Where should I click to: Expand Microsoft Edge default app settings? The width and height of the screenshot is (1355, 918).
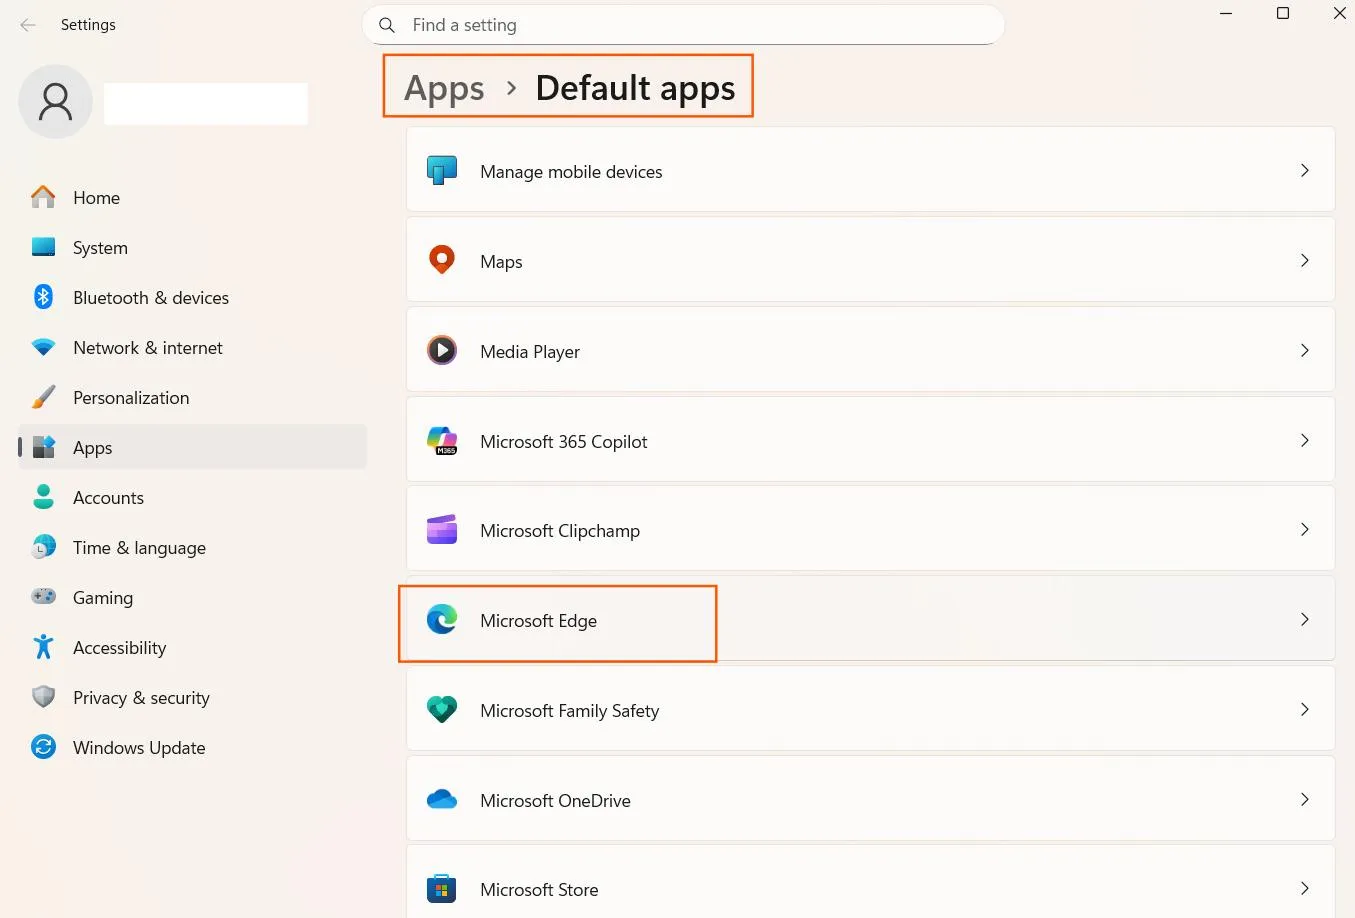point(1304,620)
